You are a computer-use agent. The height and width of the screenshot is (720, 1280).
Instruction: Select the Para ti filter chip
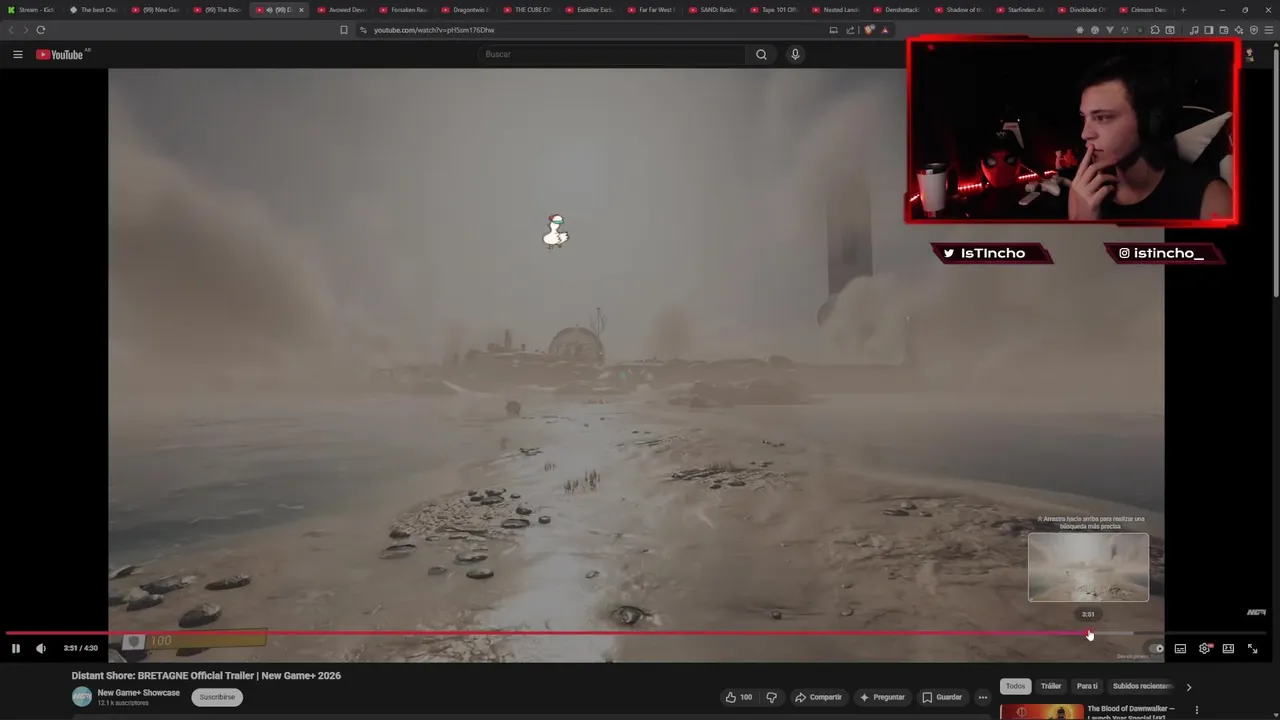click(1087, 686)
